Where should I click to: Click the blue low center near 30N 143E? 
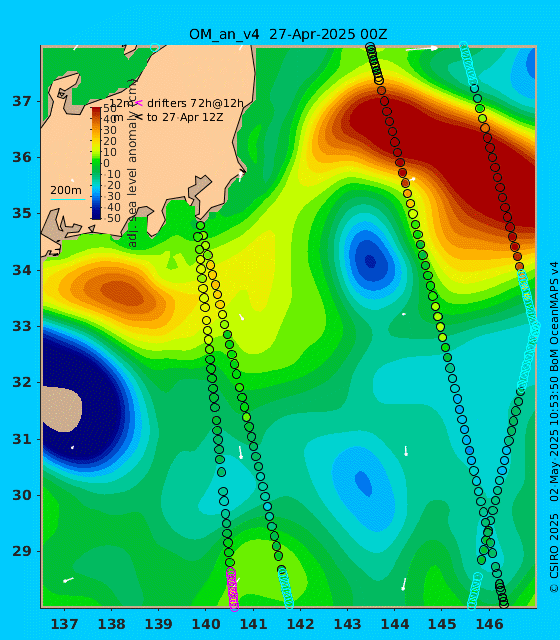[x=363, y=483]
